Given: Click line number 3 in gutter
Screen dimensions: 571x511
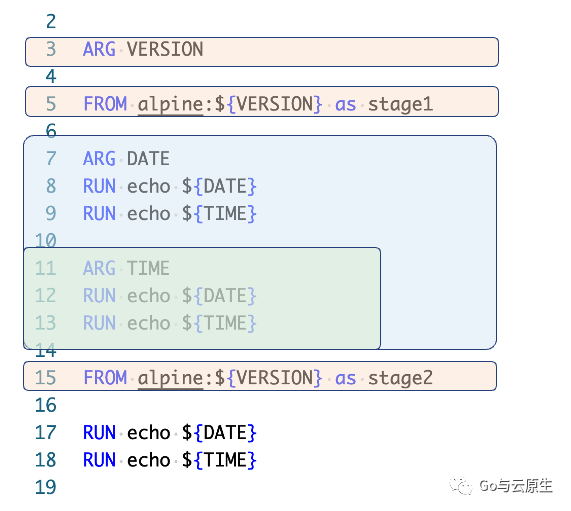Looking at the screenshot, I should tap(51, 49).
